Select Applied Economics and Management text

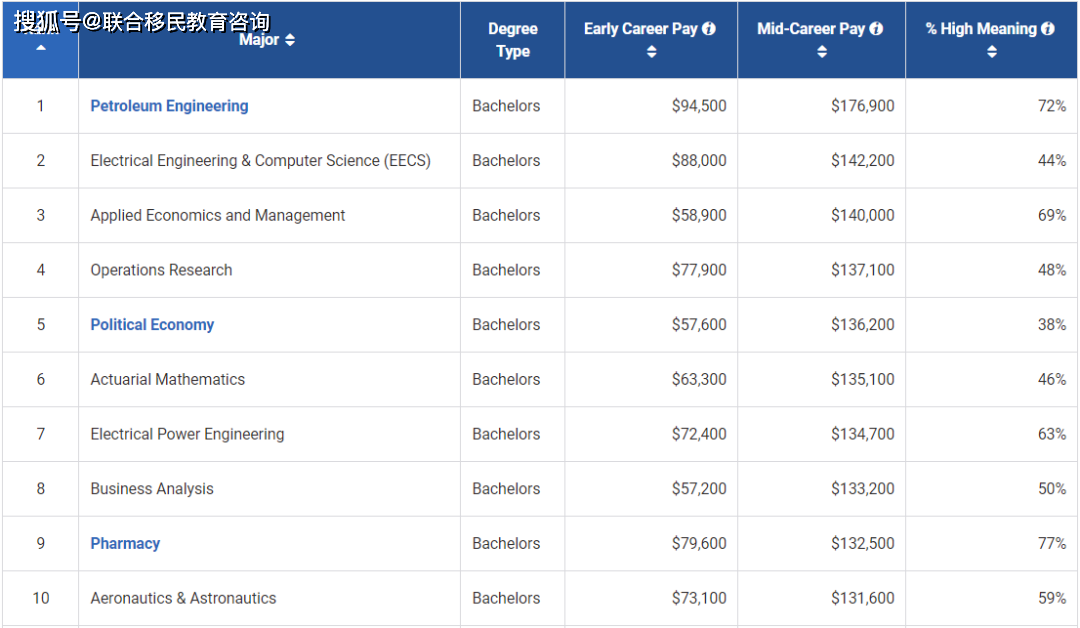pyautogui.click(x=218, y=216)
